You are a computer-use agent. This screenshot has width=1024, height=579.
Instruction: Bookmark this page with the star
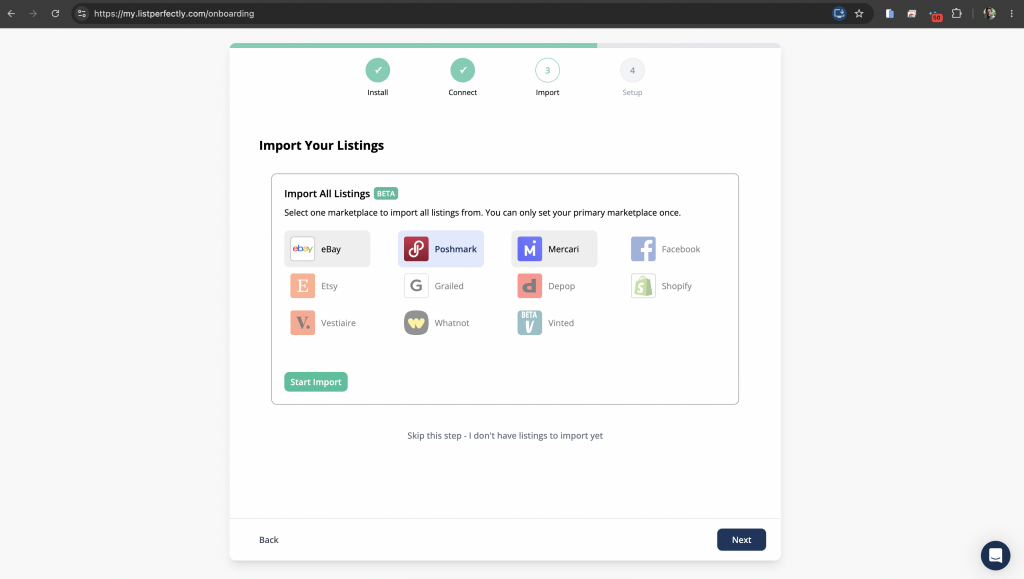click(x=859, y=13)
